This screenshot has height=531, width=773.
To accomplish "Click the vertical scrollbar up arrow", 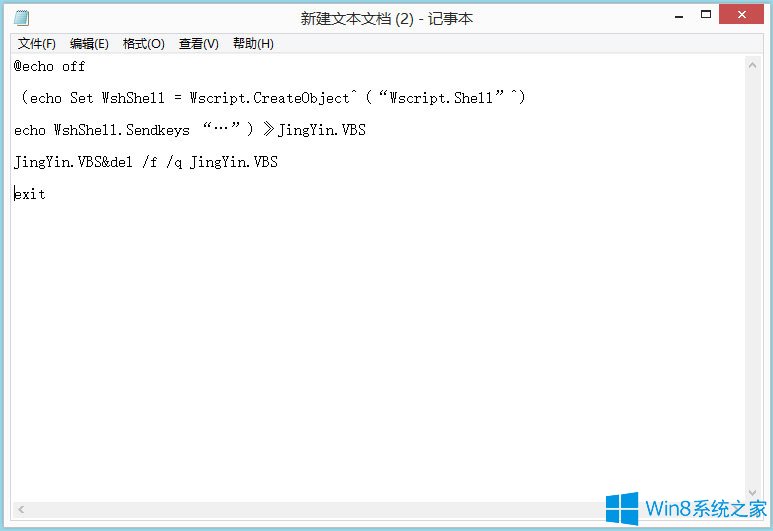I will point(752,65).
